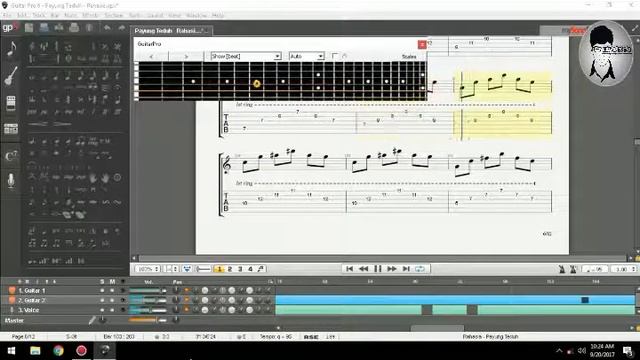This screenshot has width=640, height=360.
Task: Rewind to the previous bar
Action: click(363, 269)
